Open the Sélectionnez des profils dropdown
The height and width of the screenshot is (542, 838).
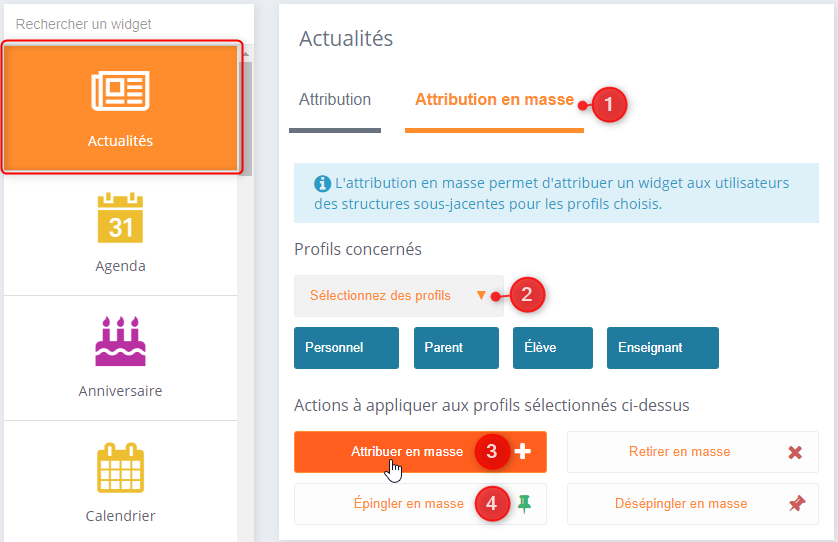pyautogui.click(x=380, y=296)
